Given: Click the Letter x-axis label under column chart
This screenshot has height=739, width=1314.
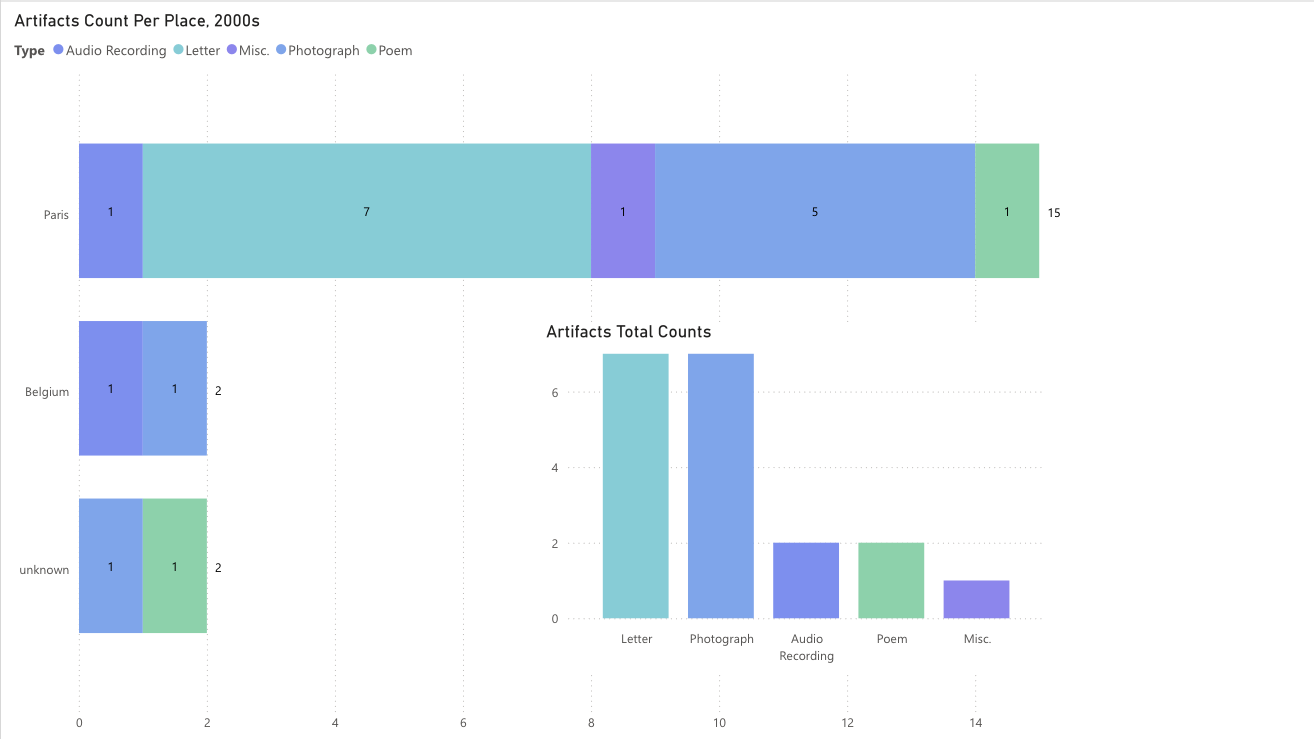Looking at the screenshot, I should [x=636, y=639].
